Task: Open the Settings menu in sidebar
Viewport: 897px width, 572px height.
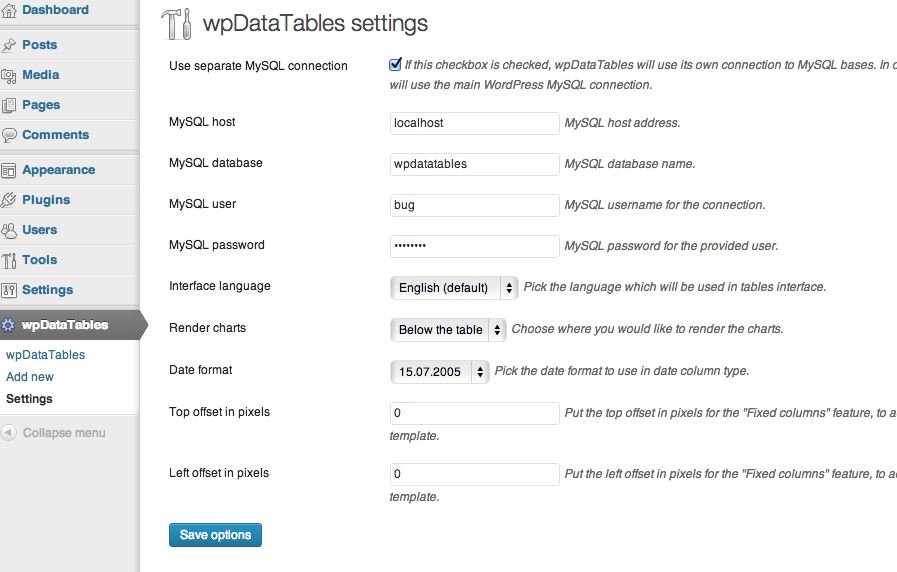Action: pos(47,290)
